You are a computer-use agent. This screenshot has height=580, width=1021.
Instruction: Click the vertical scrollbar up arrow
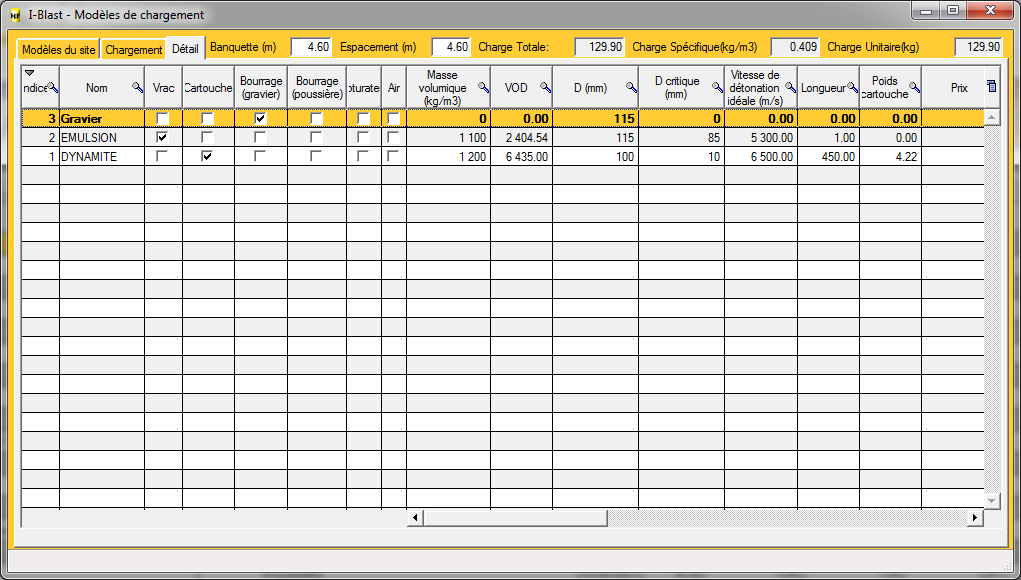[992, 117]
